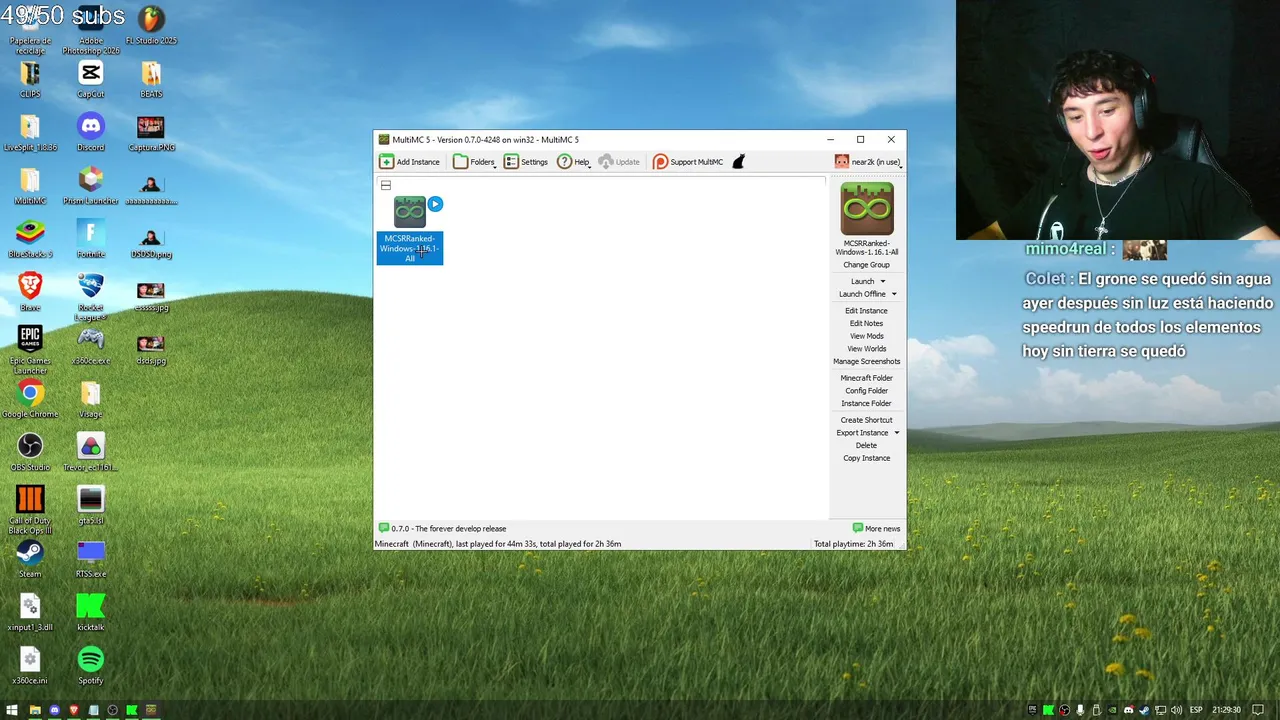Open the Instance Folder
The image size is (1280, 720).
(866, 404)
